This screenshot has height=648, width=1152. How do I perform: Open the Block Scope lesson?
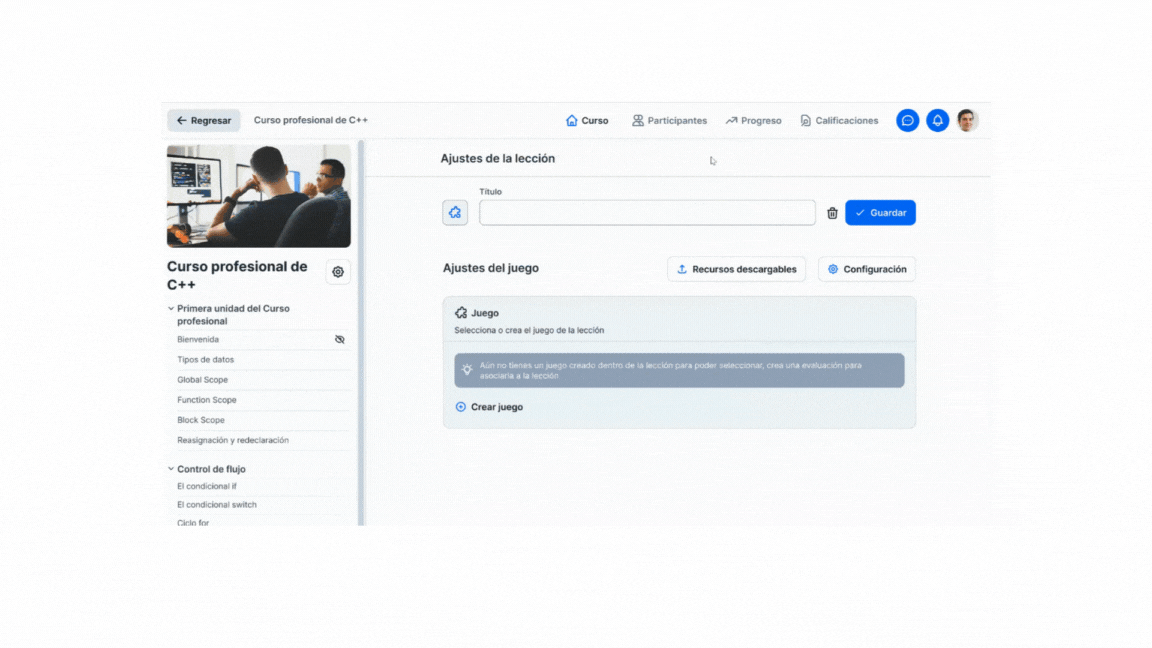[x=201, y=420]
